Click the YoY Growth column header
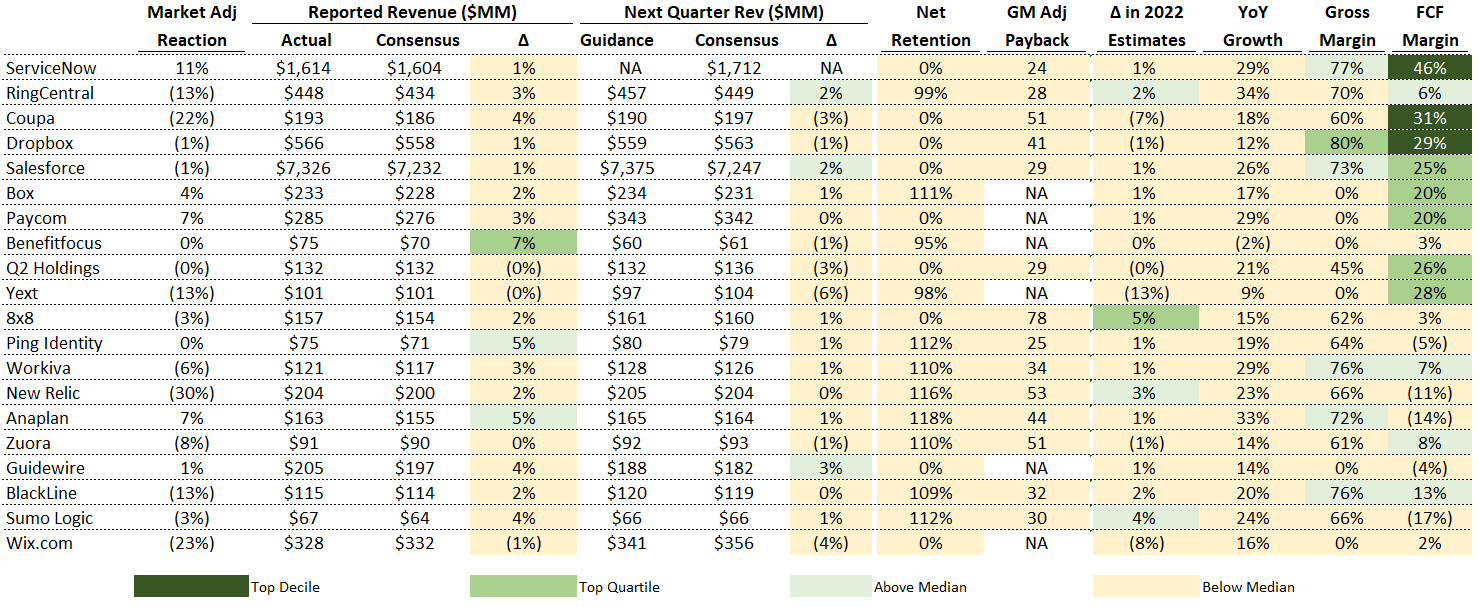Viewport: 1479px width, 607px height. (1252, 26)
